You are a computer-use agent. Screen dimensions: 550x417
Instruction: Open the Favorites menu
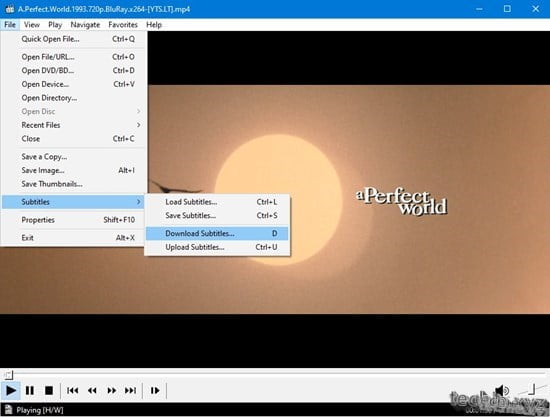click(x=123, y=25)
